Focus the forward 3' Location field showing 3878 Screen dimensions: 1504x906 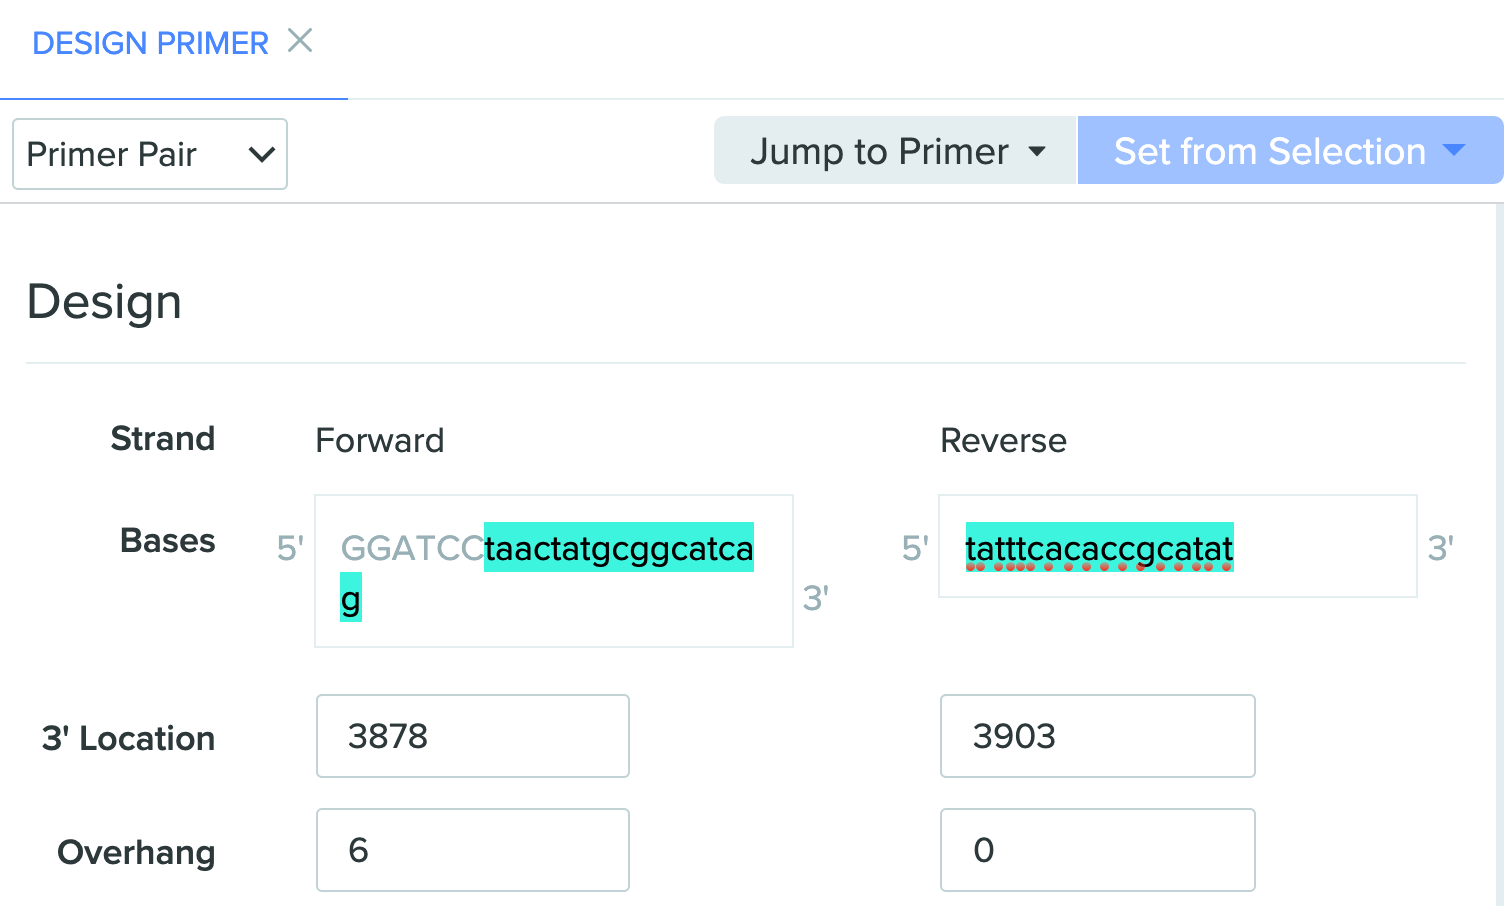point(472,736)
